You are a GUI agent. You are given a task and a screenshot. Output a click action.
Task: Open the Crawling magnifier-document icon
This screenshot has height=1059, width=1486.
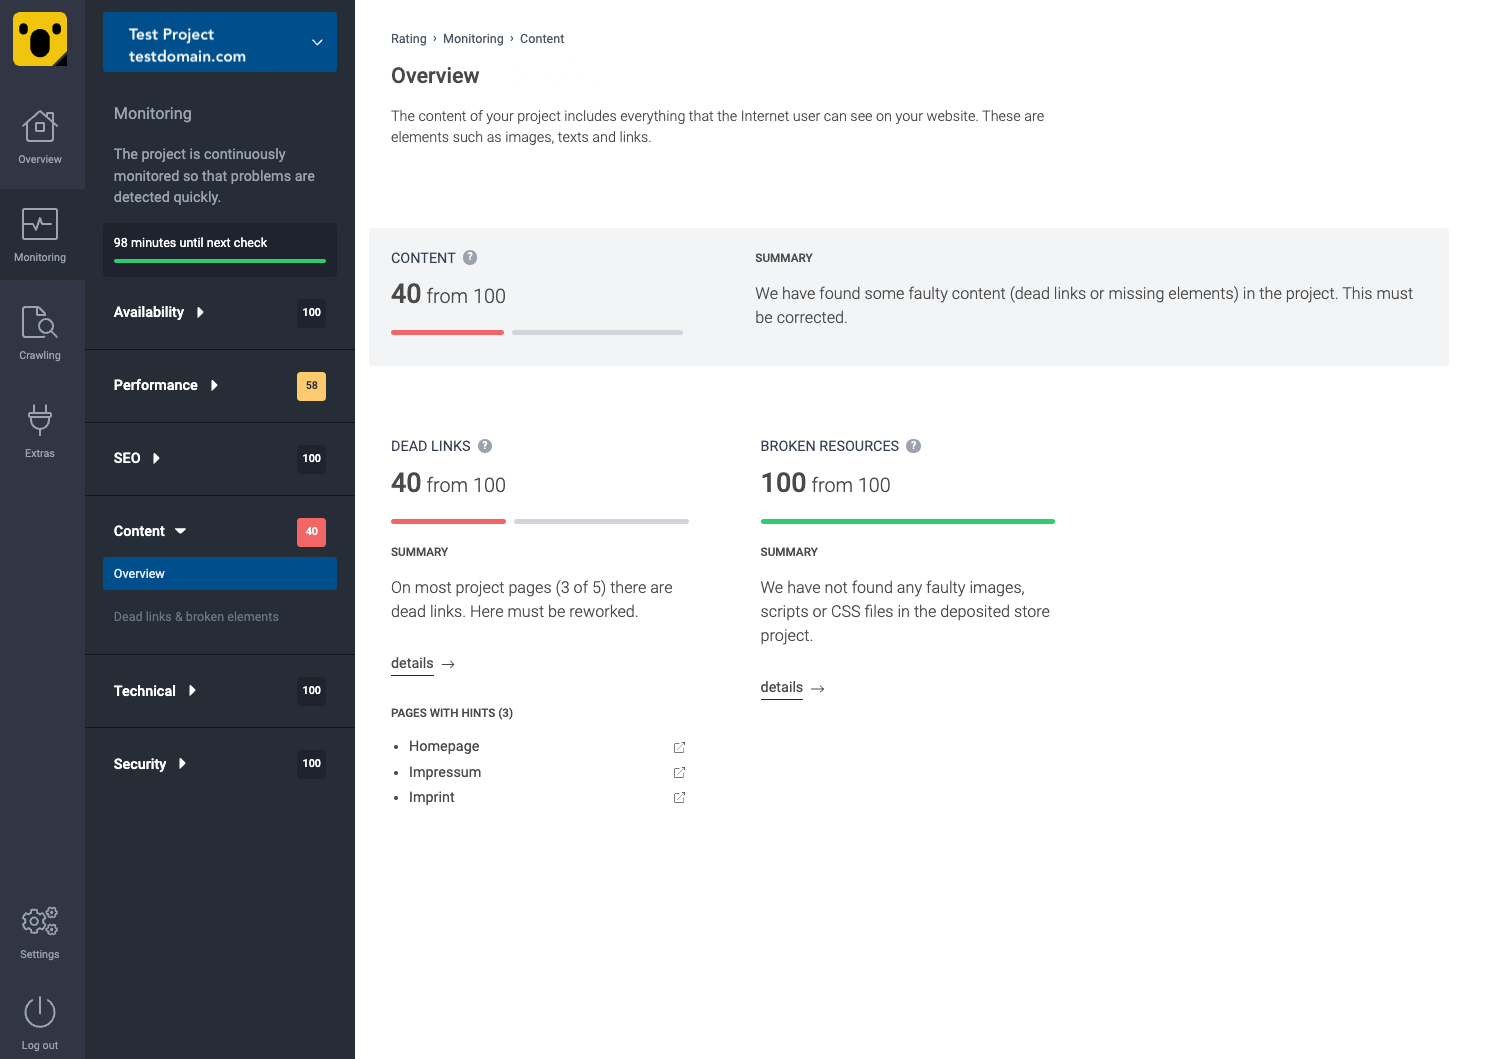[x=40, y=322]
